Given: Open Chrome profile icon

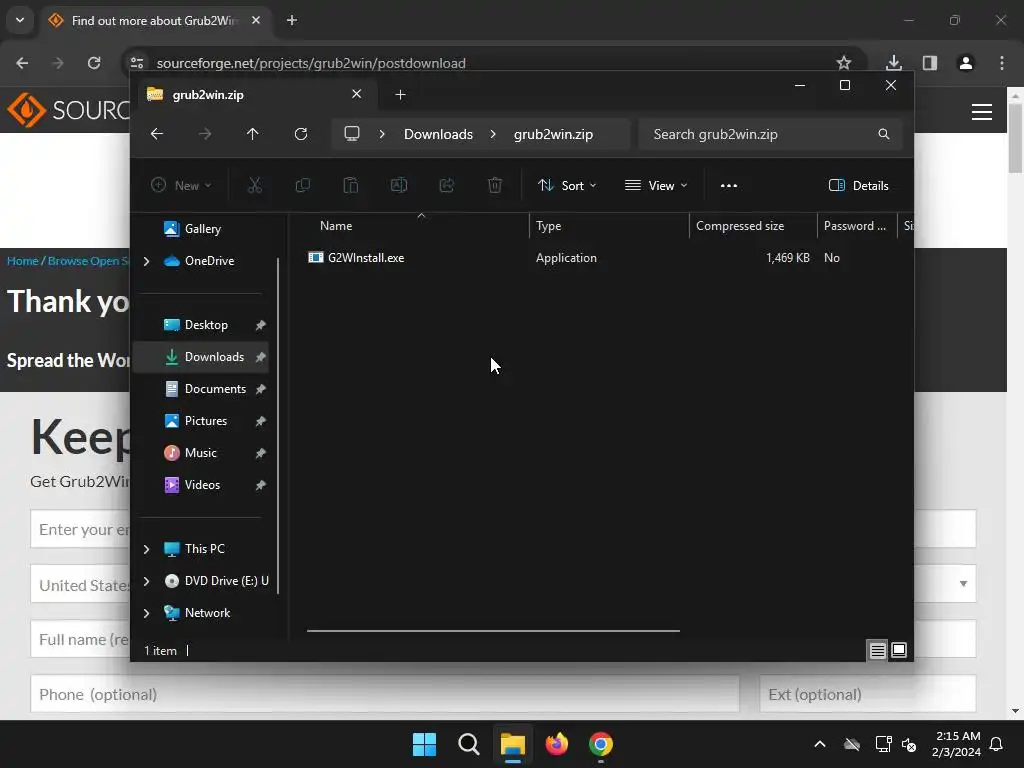Looking at the screenshot, I should click(966, 63).
